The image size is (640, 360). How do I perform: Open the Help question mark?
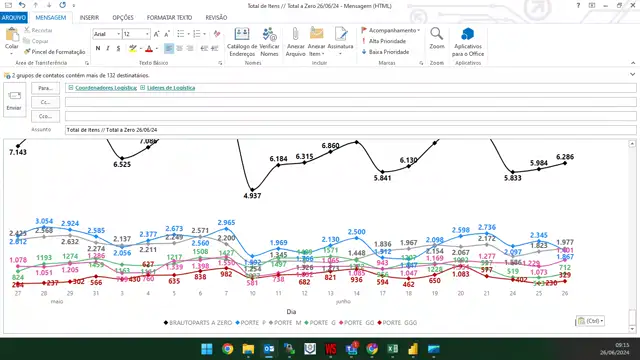[578, 5]
